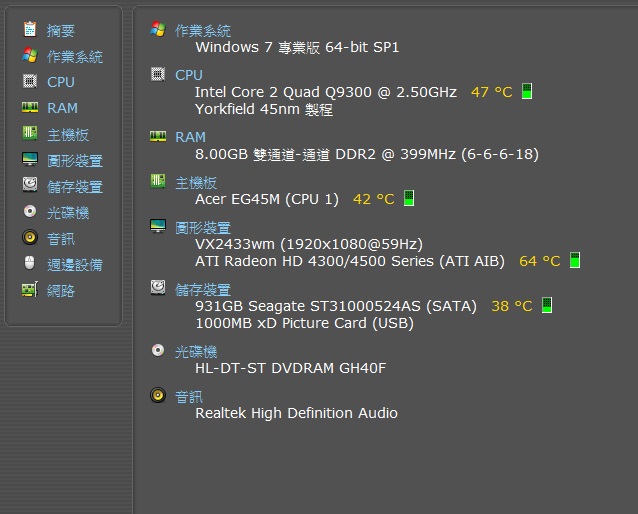Follow the CPU heading link in summary

point(189,75)
